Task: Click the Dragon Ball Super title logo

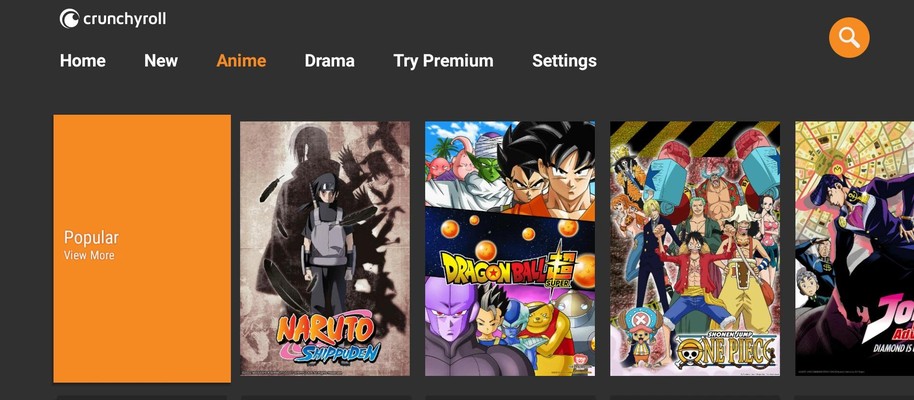Action: (x=509, y=268)
